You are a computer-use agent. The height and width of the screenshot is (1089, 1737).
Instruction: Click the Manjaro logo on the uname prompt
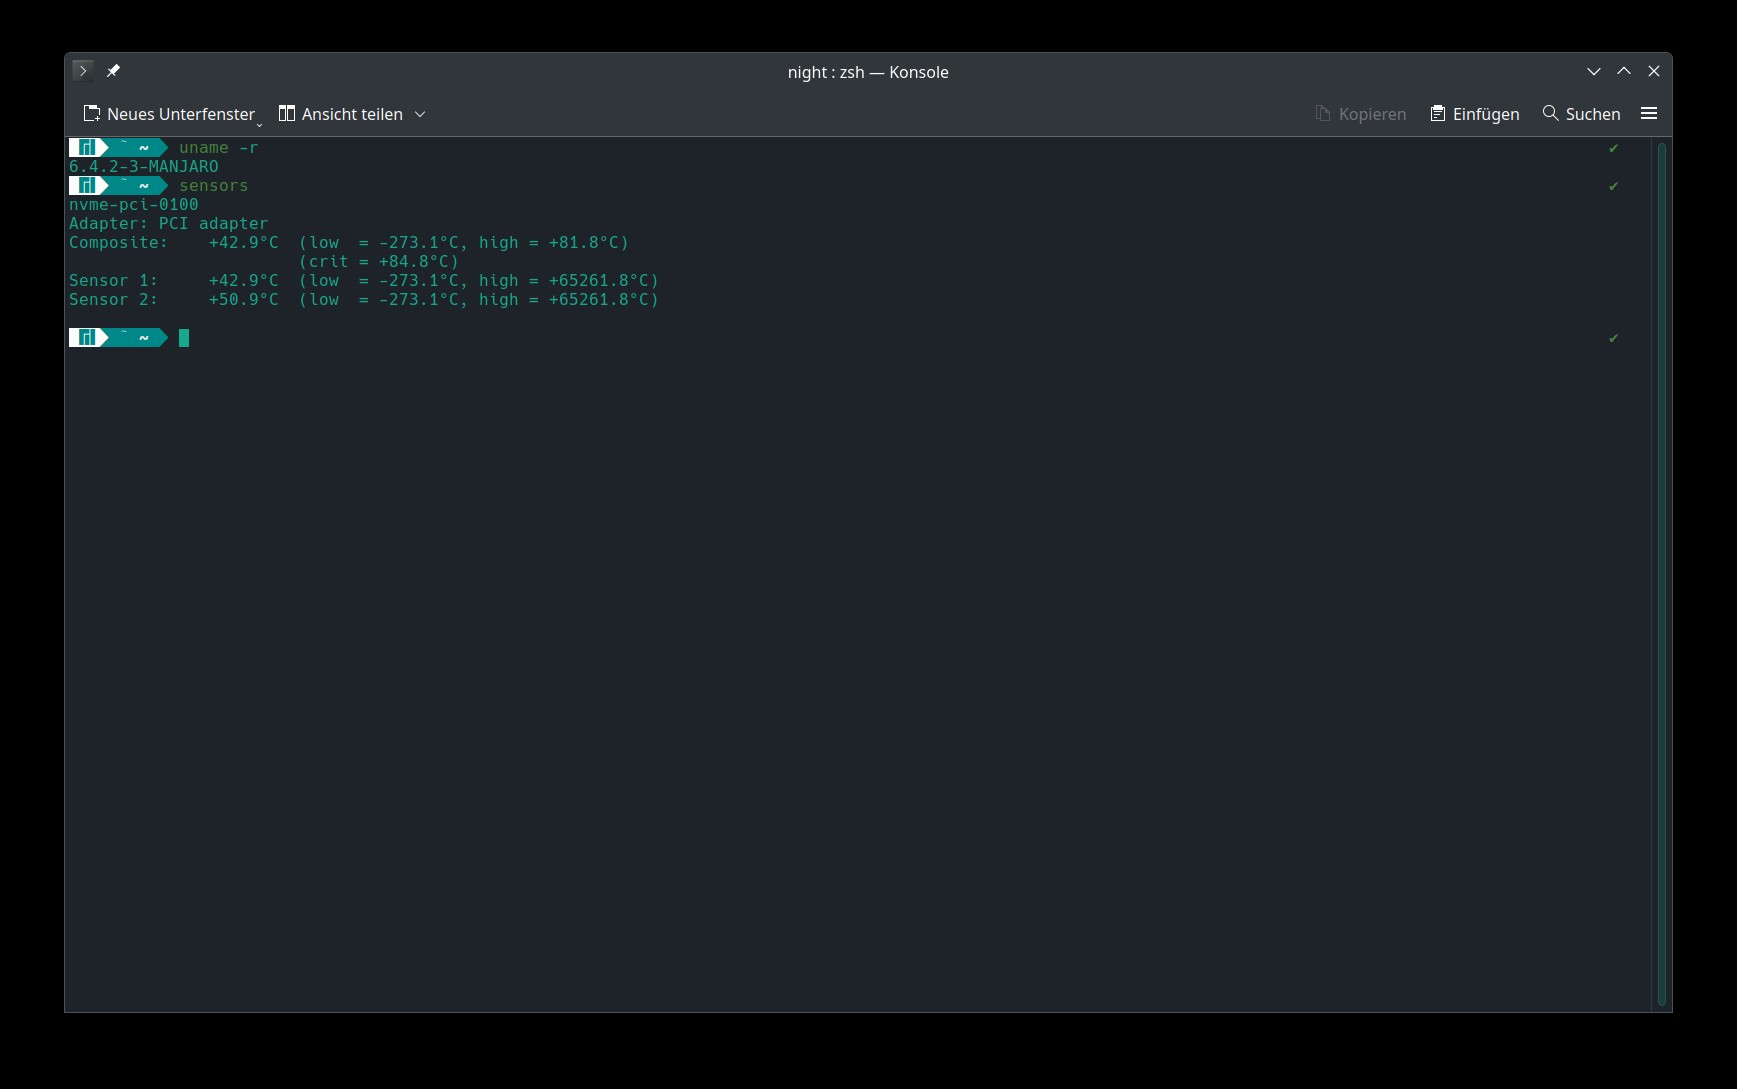pos(87,148)
